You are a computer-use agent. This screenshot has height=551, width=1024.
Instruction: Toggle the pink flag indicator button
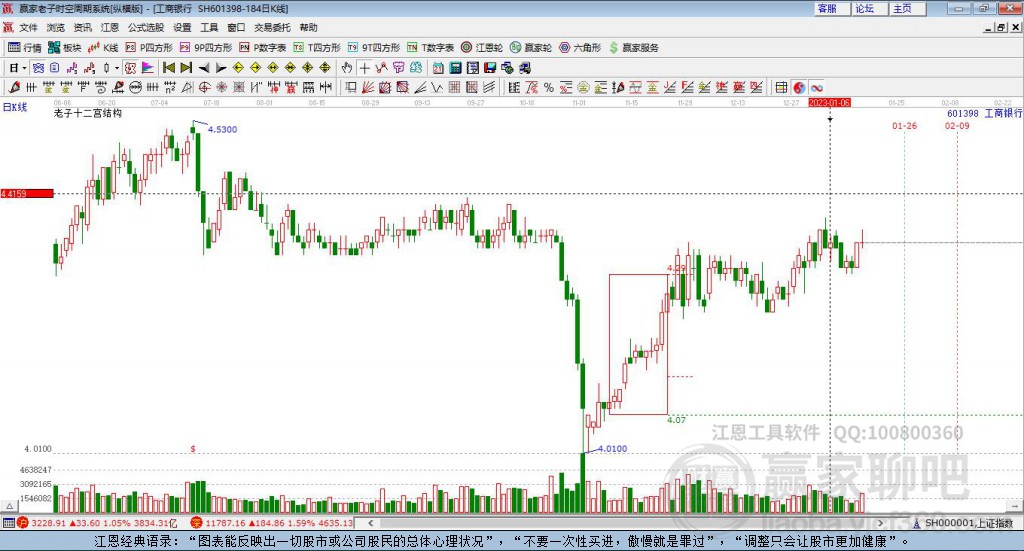(148, 68)
